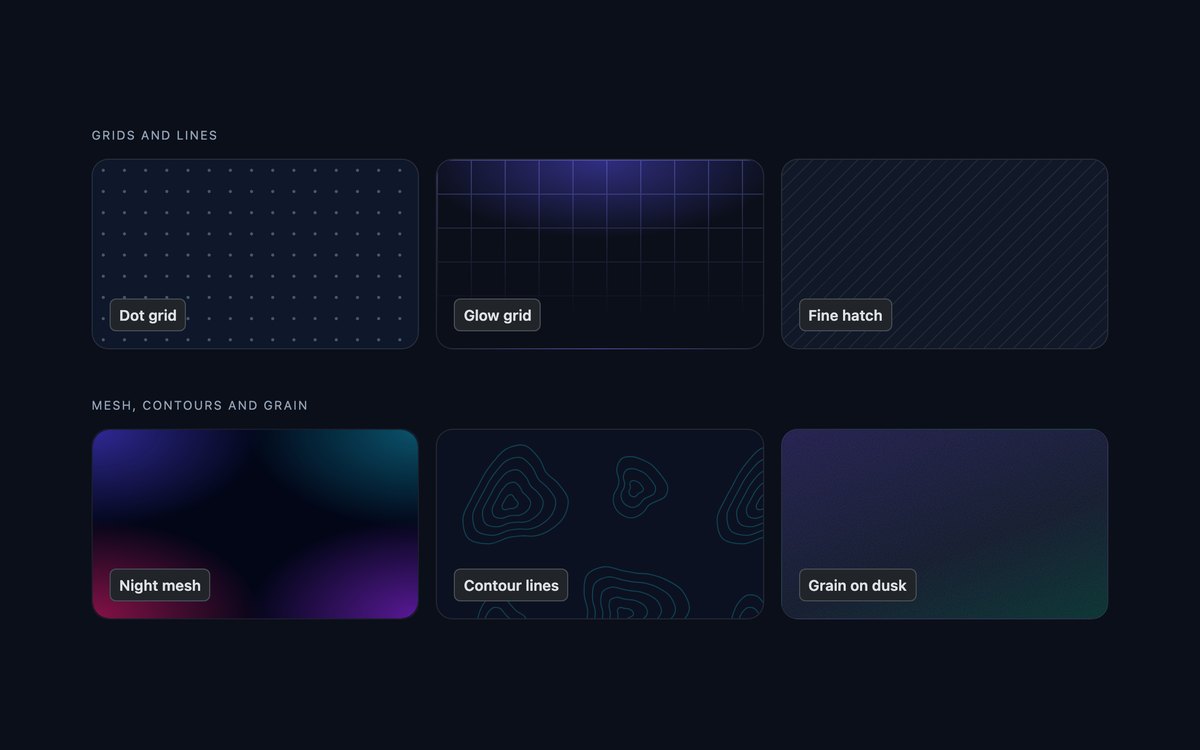Click the Contour lines label

point(511,585)
